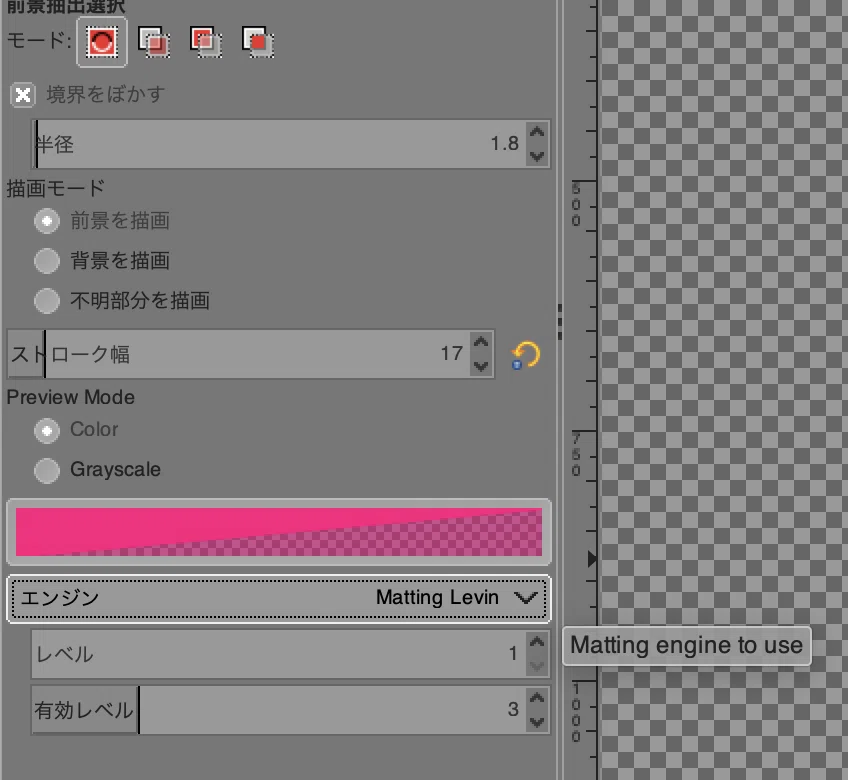Select Intersect with selection mode icon
Image resolution: width=848 pixels, height=780 pixels.
coord(258,42)
